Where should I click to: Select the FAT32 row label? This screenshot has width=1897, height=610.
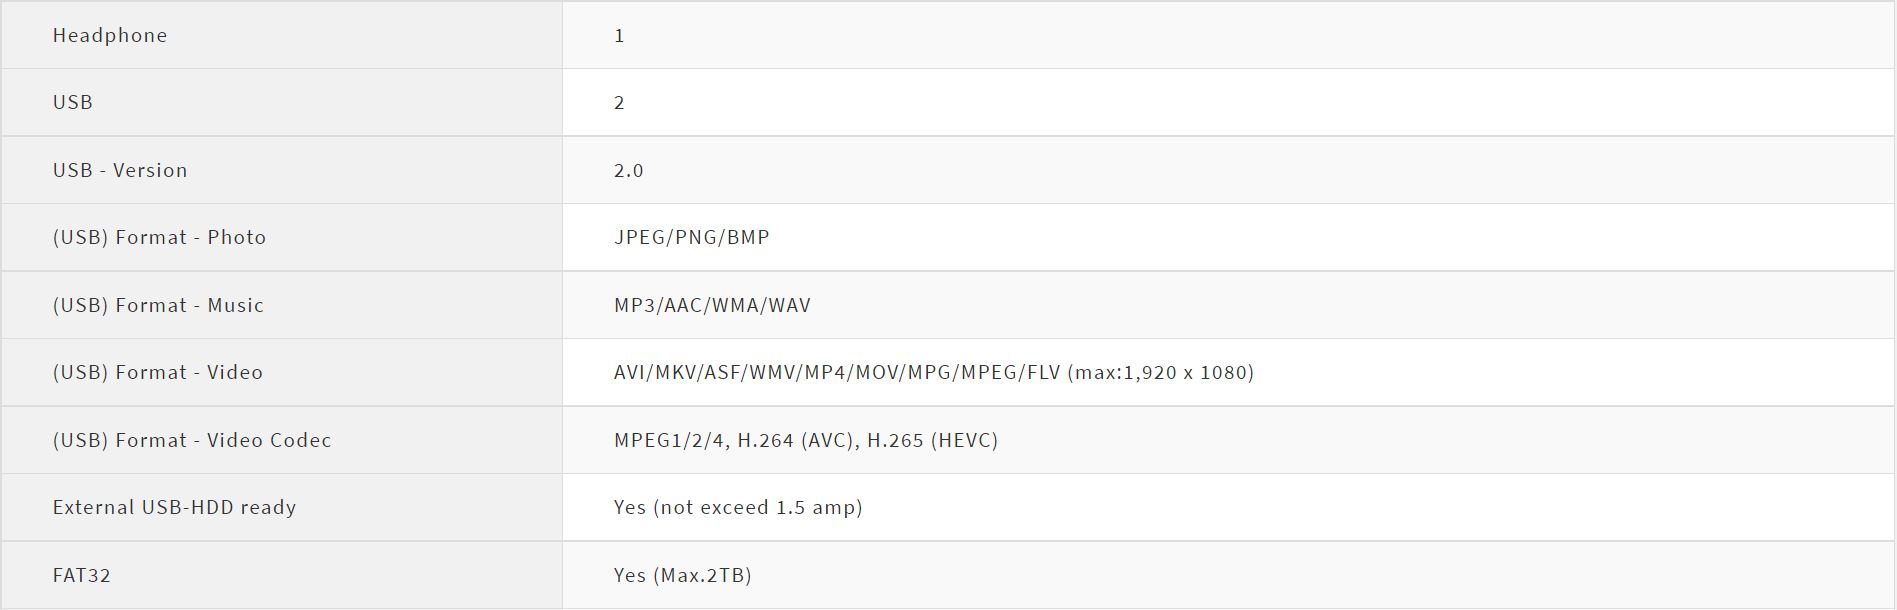click(x=82, y=575)
